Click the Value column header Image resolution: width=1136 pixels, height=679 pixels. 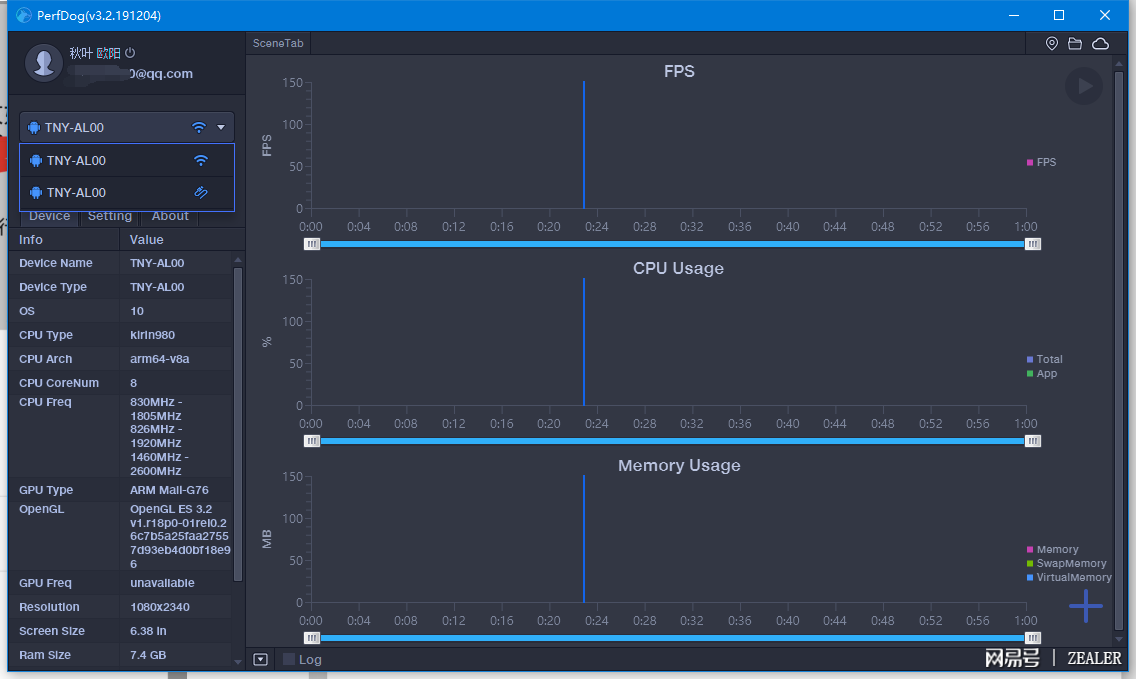[181, 240]
